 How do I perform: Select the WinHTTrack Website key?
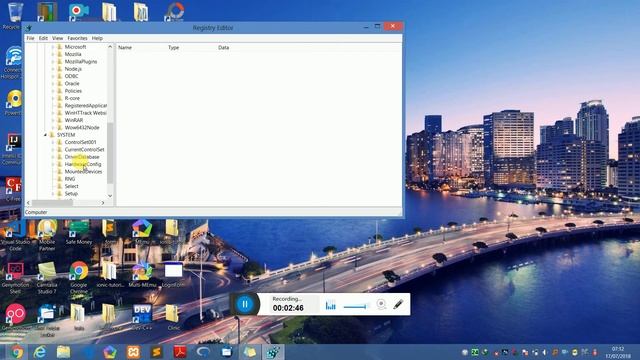pyautogui.click(x=86, y=113)
